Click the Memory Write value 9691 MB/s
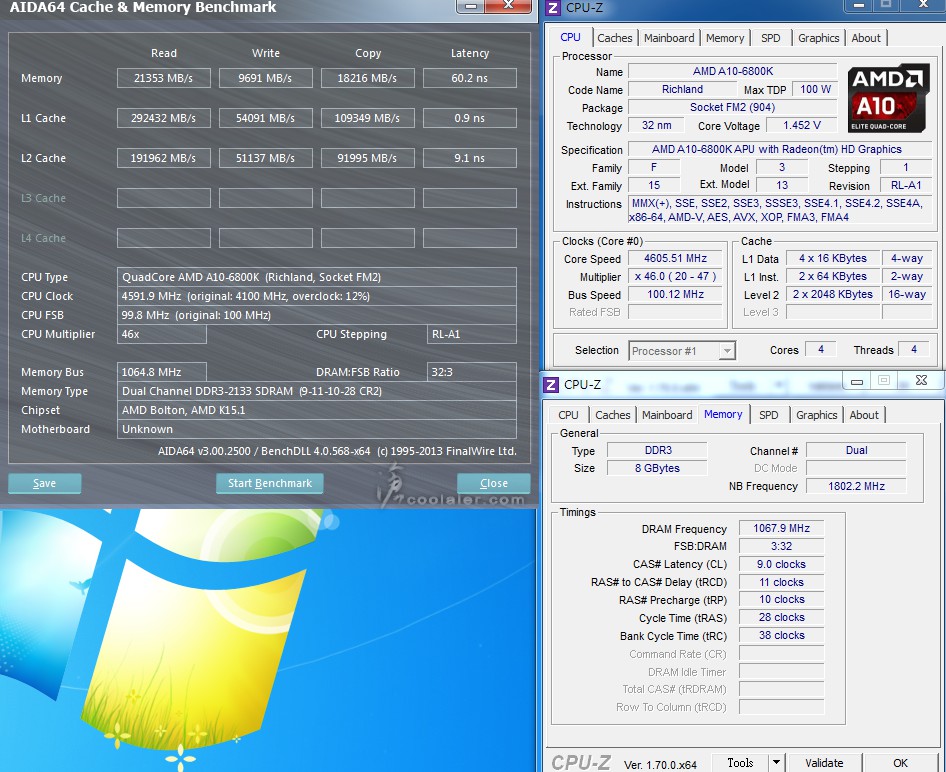This screenshot has width=946, height=772. [265, 78]
